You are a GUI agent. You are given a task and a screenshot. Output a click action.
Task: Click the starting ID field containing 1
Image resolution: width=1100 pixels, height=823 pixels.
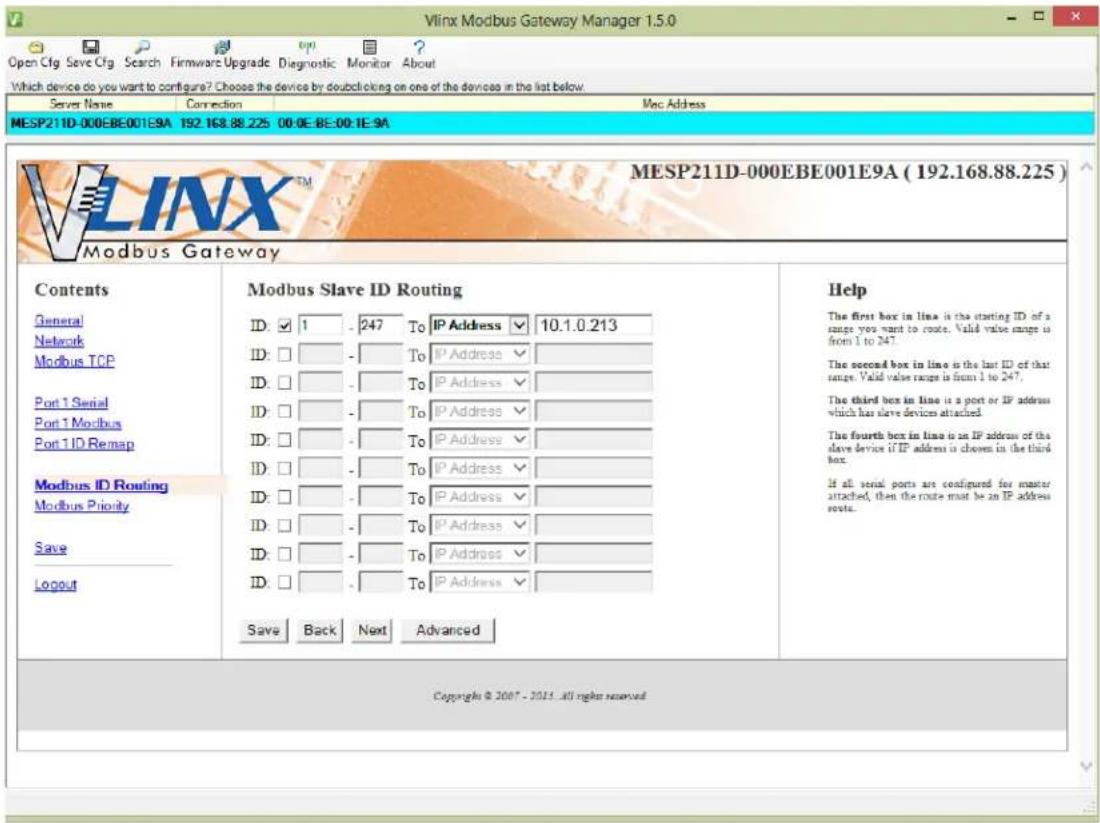321,326
